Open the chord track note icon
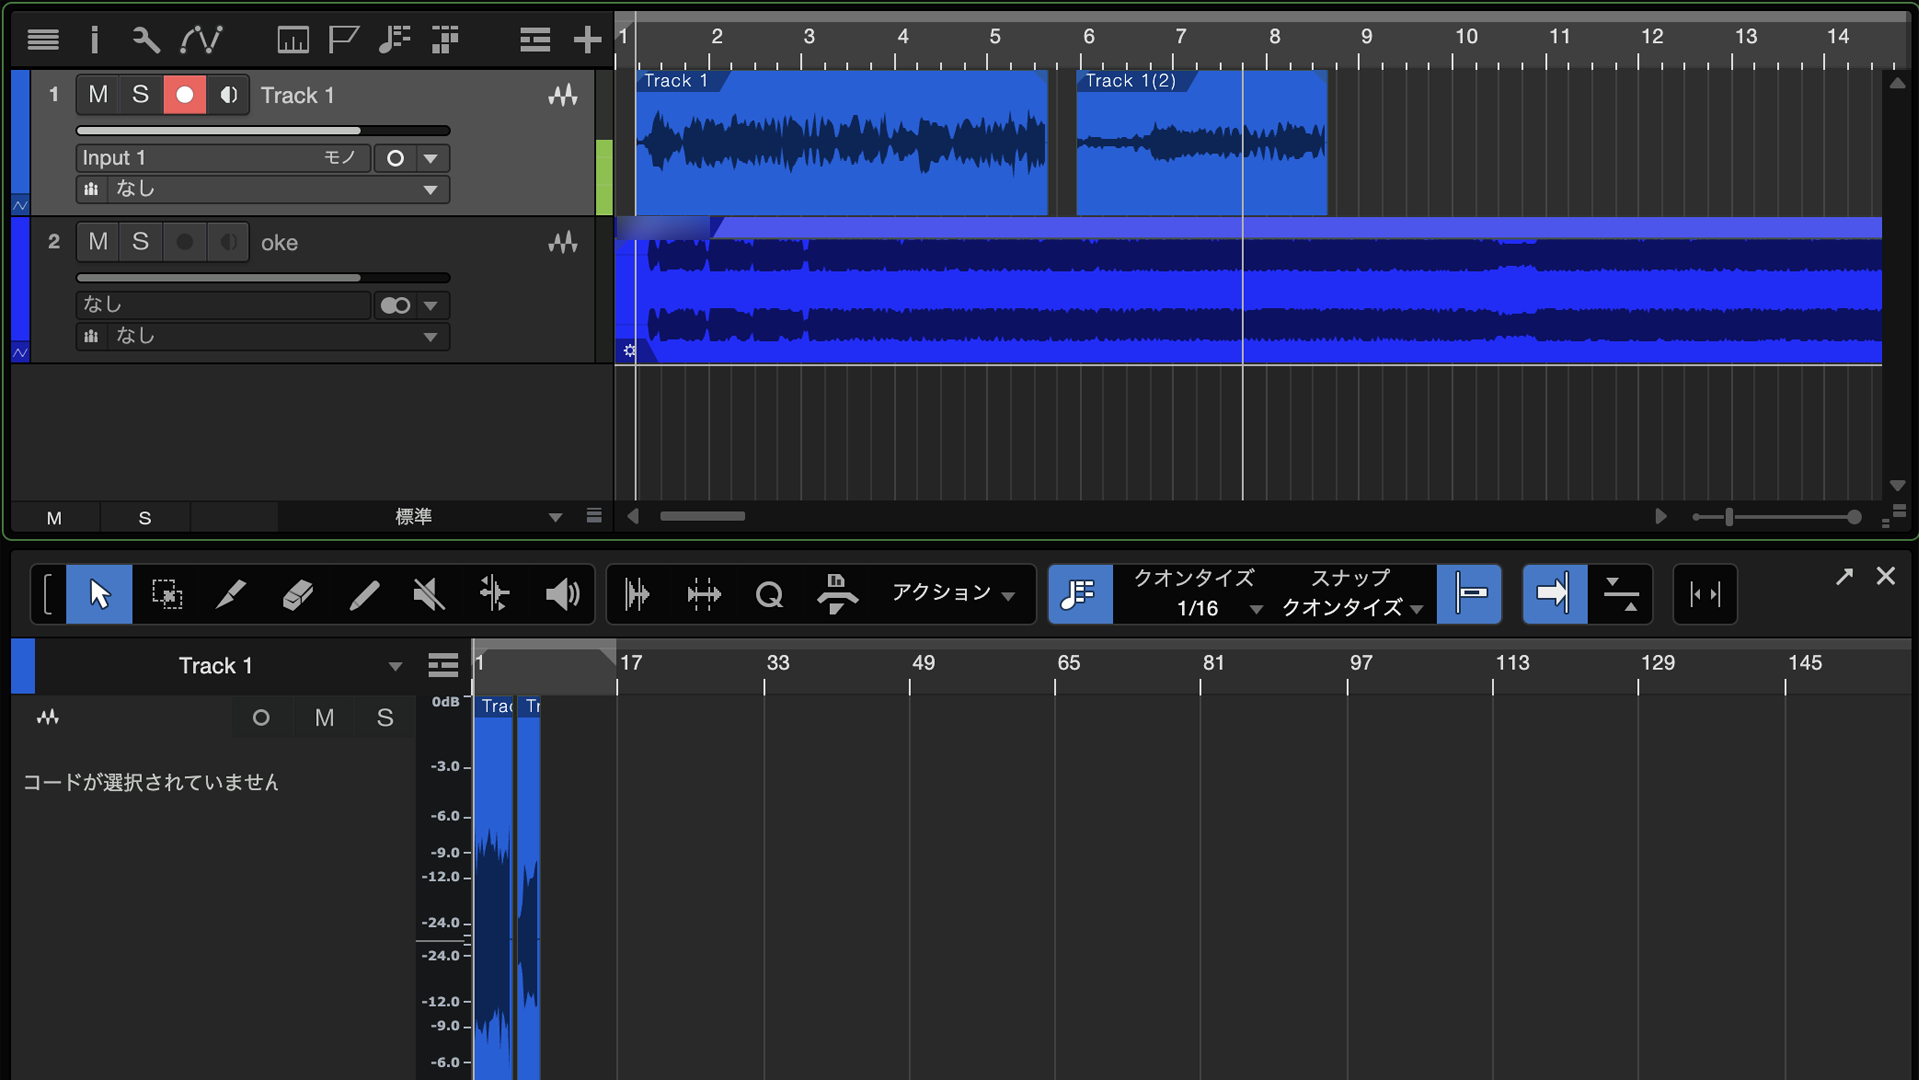This screenshot has height=1080, width=1919. pos(395,40)
